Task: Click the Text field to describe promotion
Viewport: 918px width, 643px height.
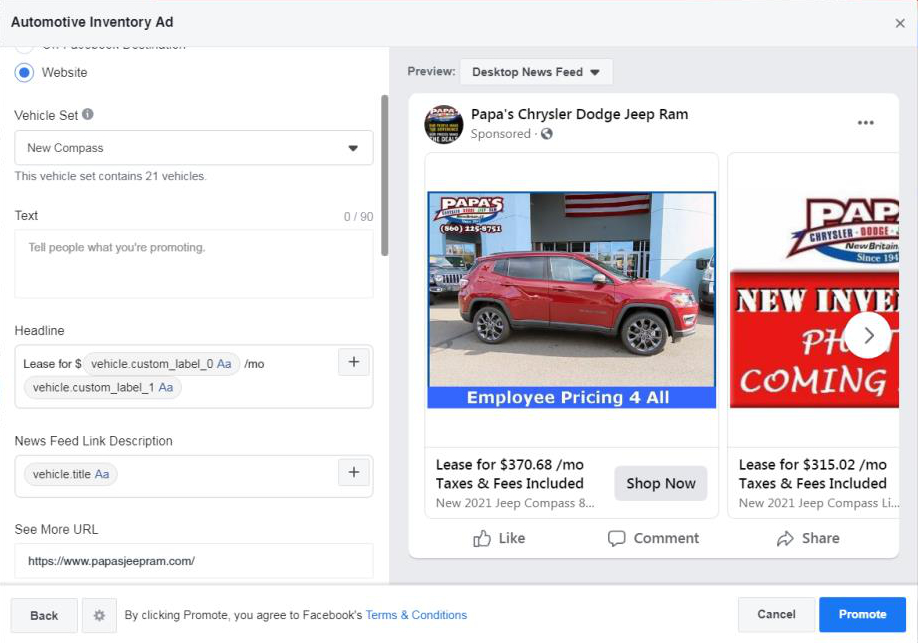Action: 194,264
